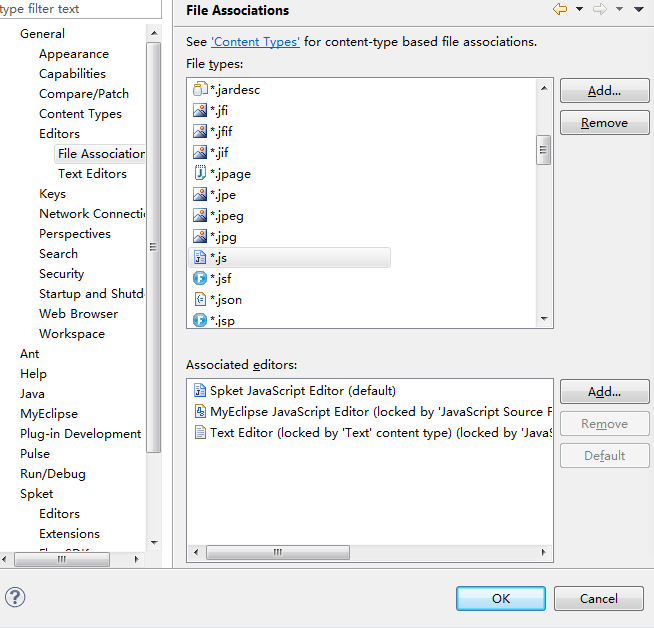Click the *.jsp file type icon
Screen dimensions: 654x628
click(200, 320)
